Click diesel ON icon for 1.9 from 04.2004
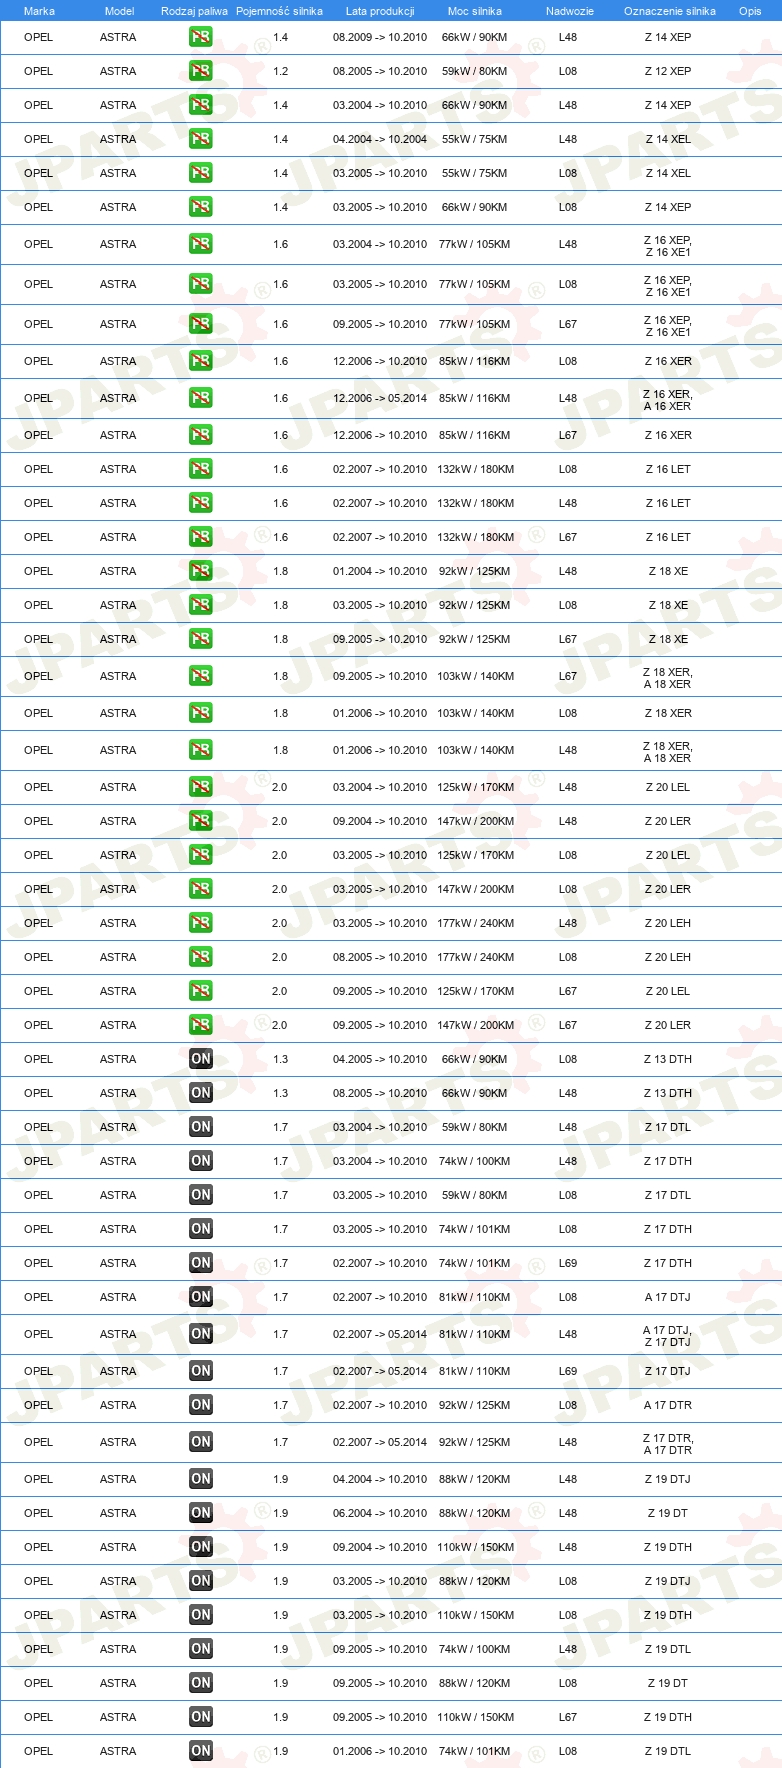Viewport: 782px width, 1768px height. pos(201,1479)
